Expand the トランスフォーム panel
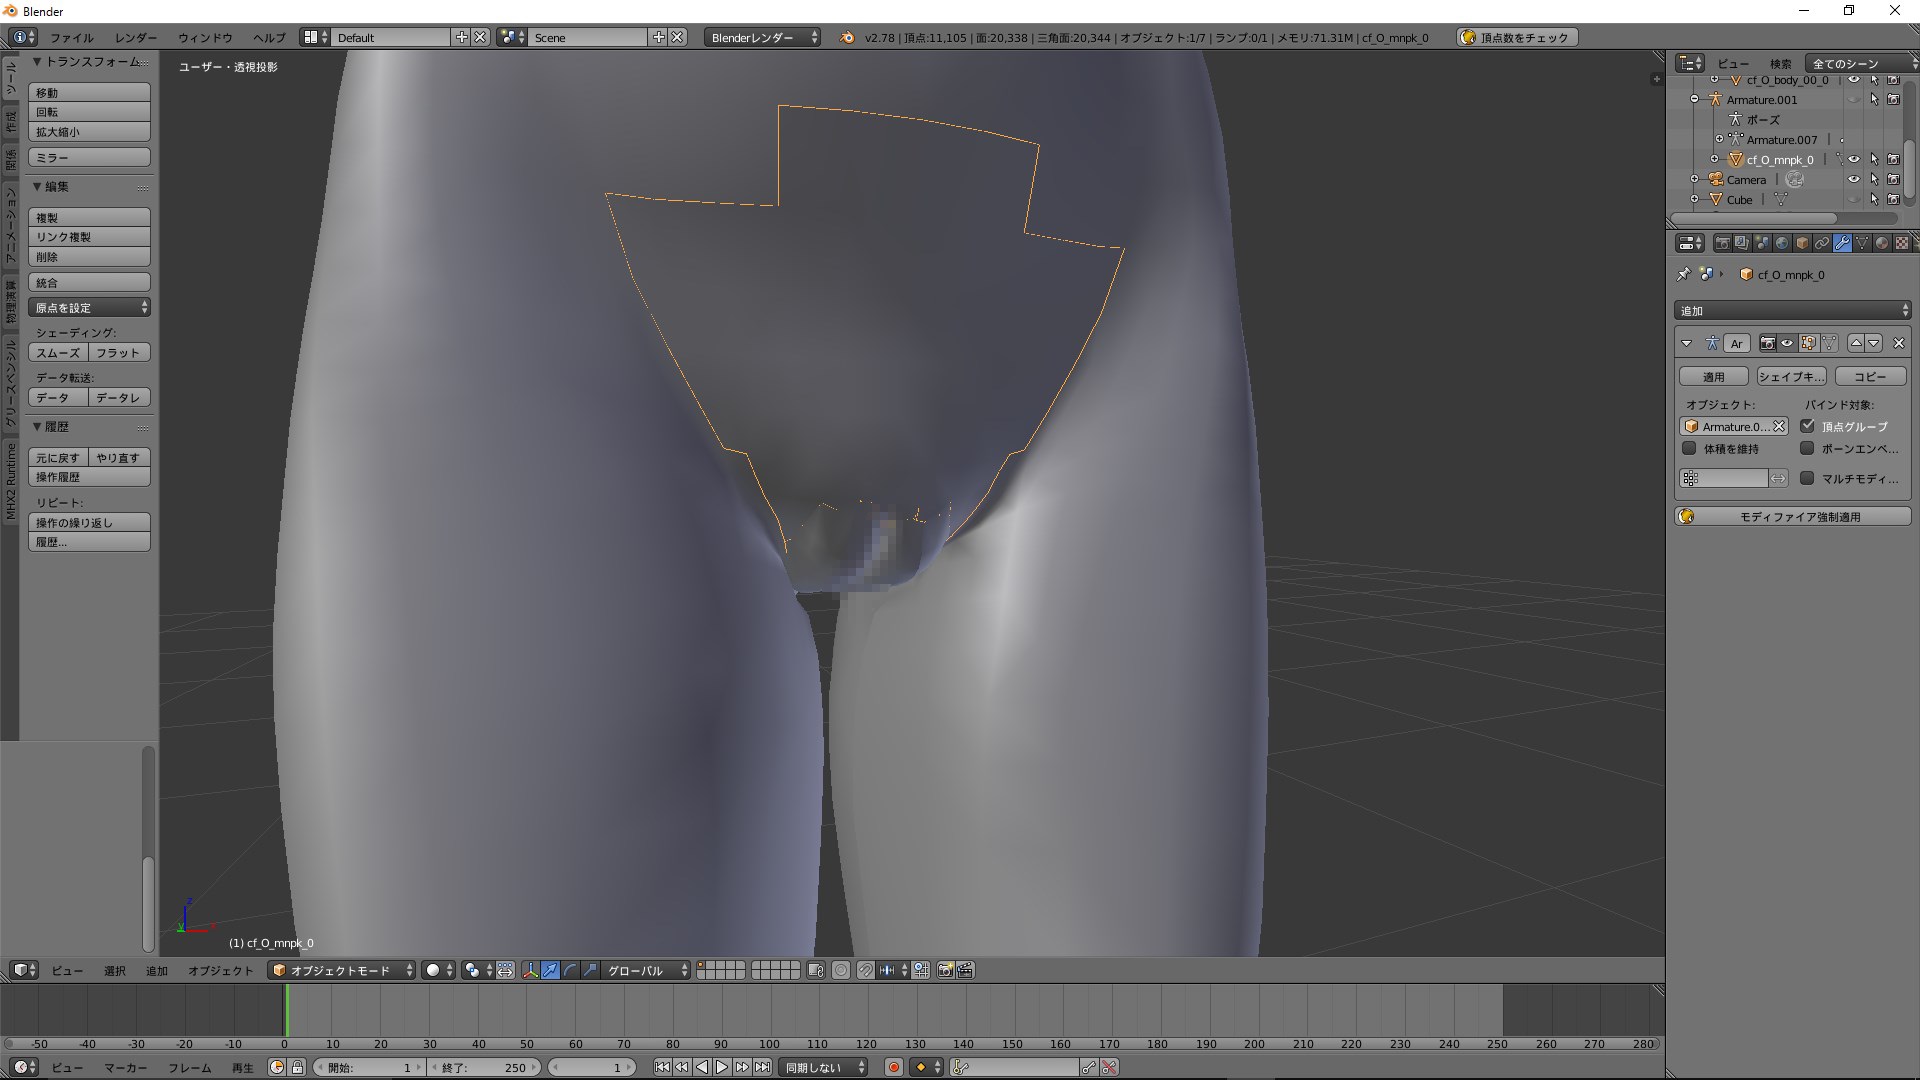Viewport: 1920px width, 1080px height. coord(86,62)
